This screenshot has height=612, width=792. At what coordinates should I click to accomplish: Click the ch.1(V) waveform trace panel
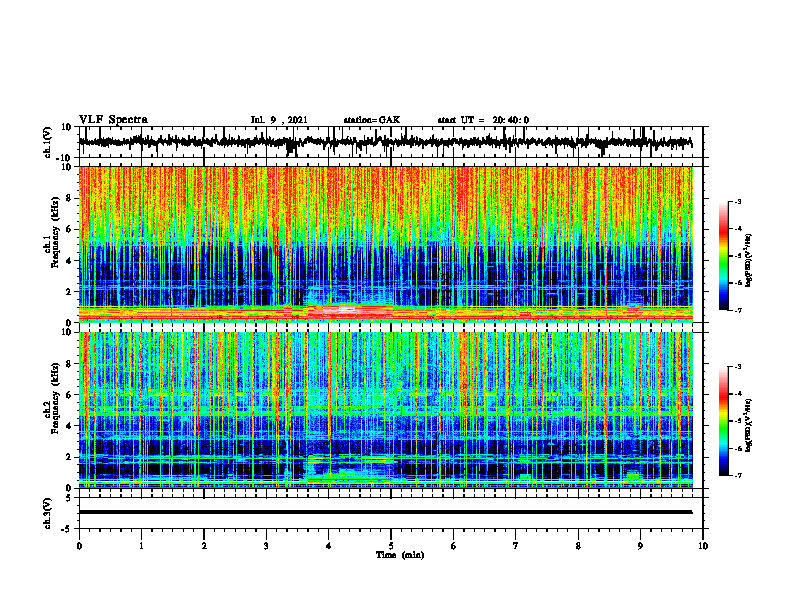pos(391,142)
